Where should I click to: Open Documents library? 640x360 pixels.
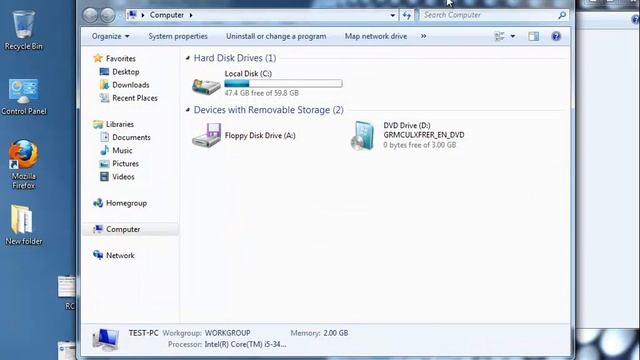(131, 137)
